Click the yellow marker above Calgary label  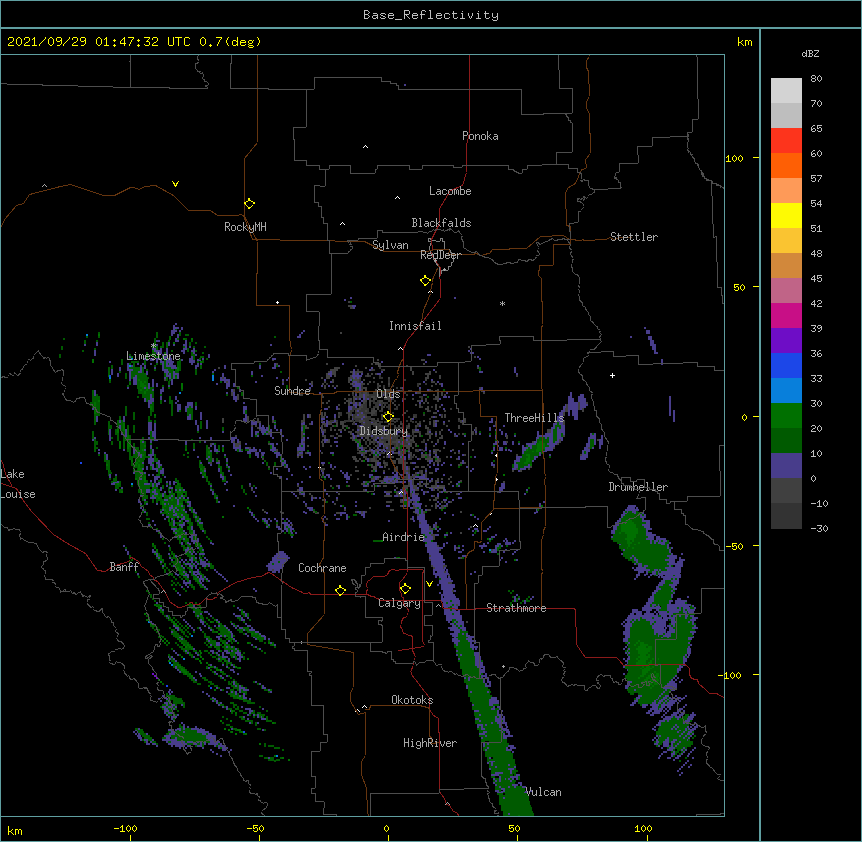(405, 588)
